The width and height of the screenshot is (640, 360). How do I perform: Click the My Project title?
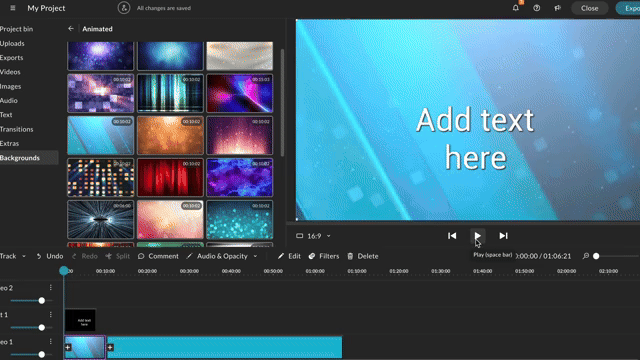click(x=46, y=8)
